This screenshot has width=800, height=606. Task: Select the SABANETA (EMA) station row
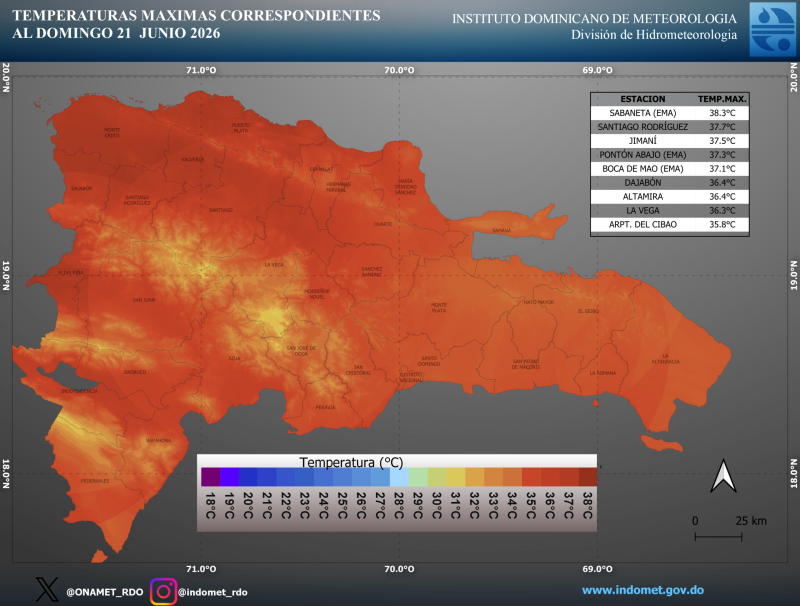(x=670, y=113)
